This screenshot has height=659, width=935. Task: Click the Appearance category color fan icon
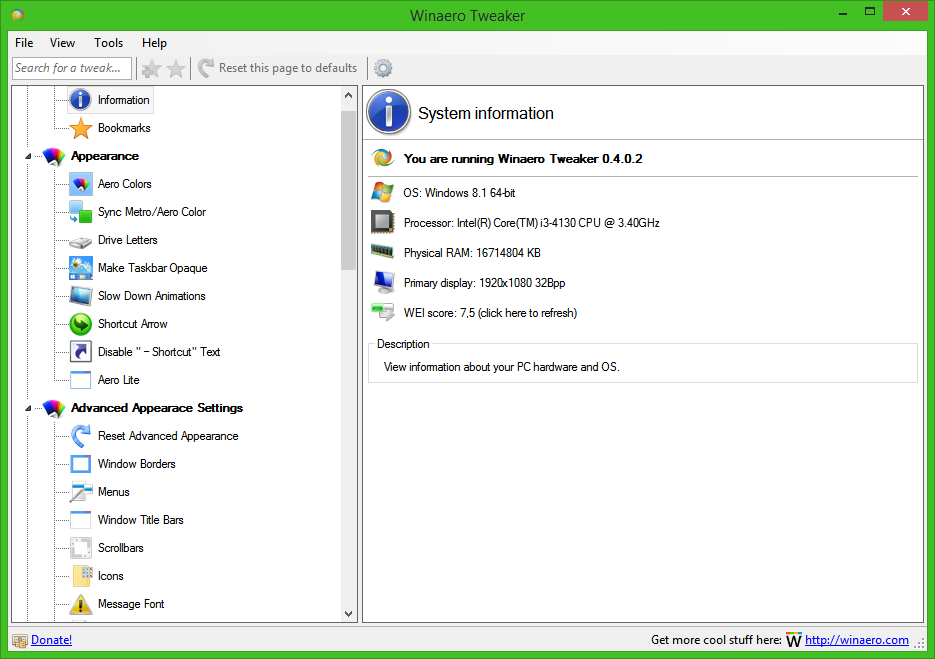[54, 156]
